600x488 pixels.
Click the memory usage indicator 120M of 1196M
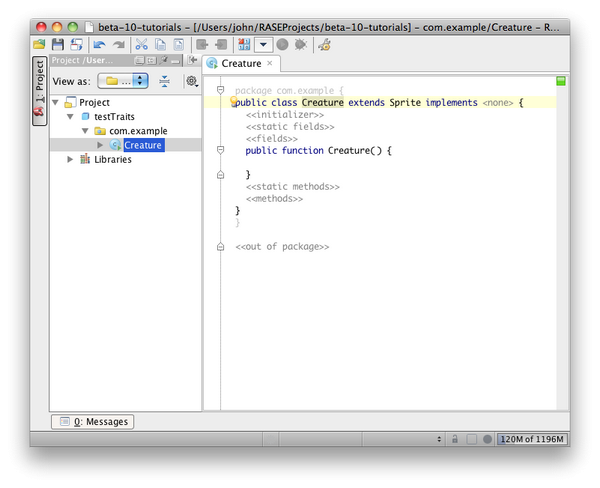point(533,439)
